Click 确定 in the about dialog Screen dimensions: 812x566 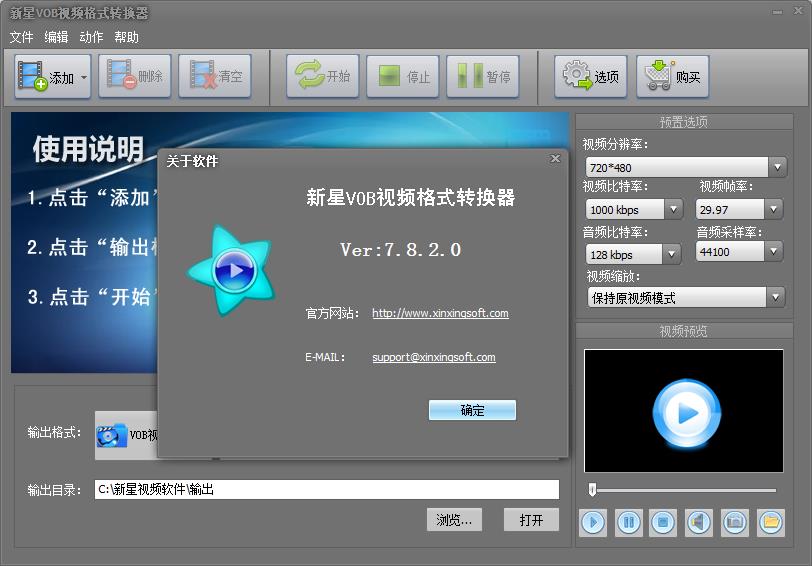[472, 410]
